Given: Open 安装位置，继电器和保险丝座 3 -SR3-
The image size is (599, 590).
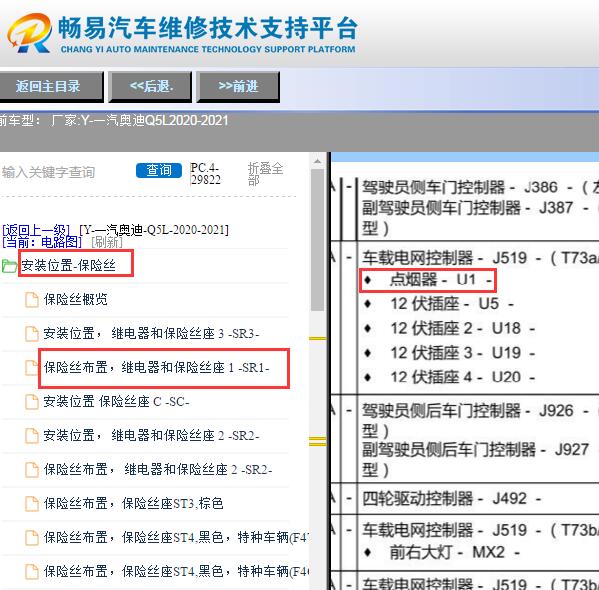Looking at the screenshot, I should [x=151, y=334].
